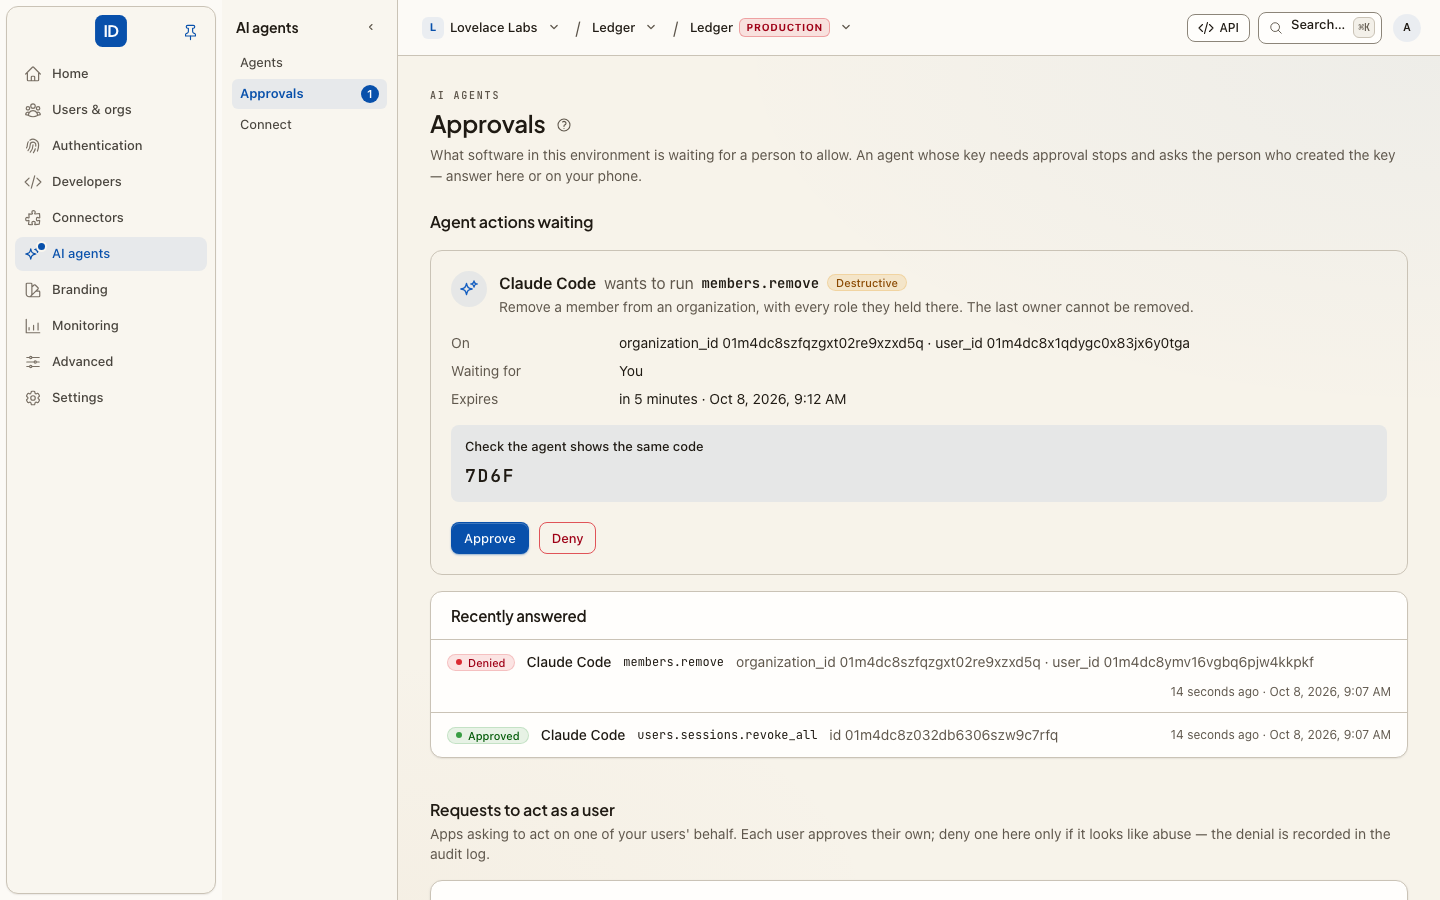The width and height of the screenshot is (1440, 900).
Task: View the Monitoring section
Action: pyautogui.click(x=111, y=326)
